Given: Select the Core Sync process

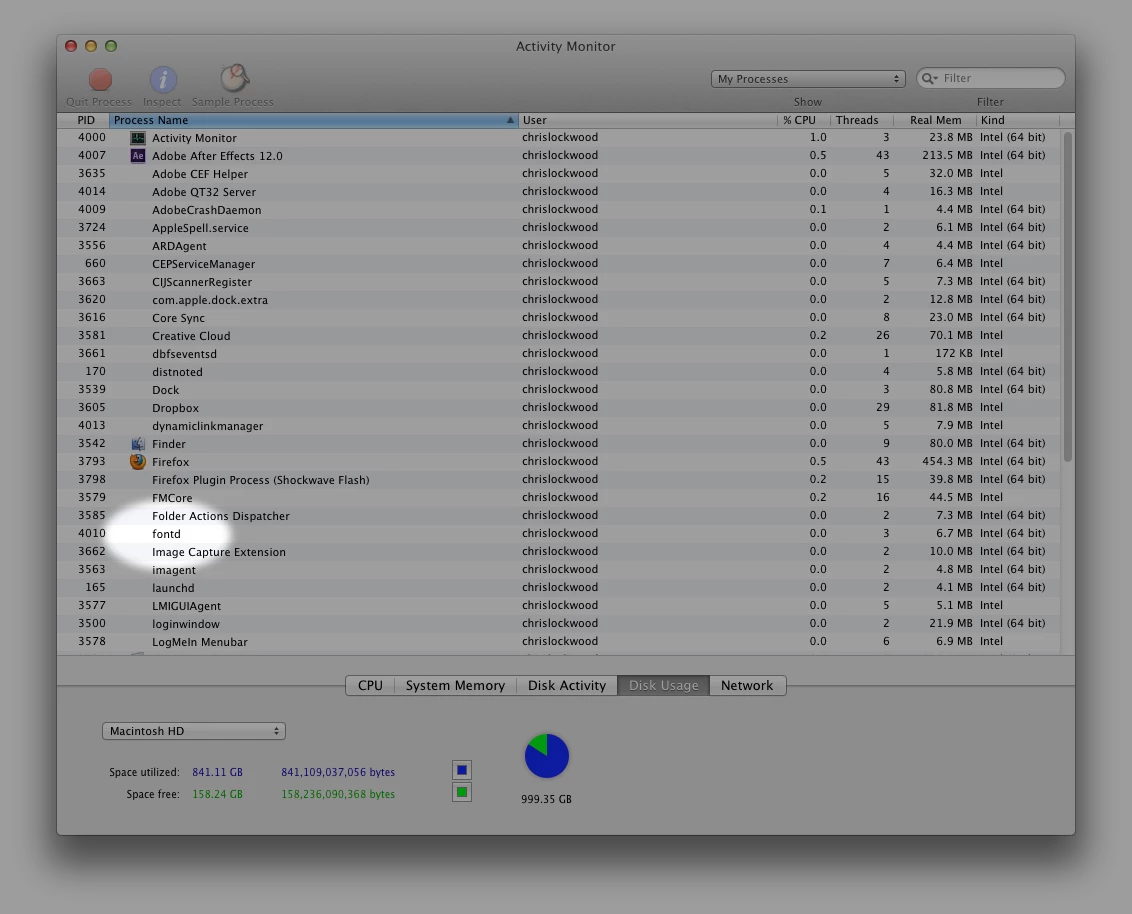Looking at the screenshot, I should [x=559, y=318].
